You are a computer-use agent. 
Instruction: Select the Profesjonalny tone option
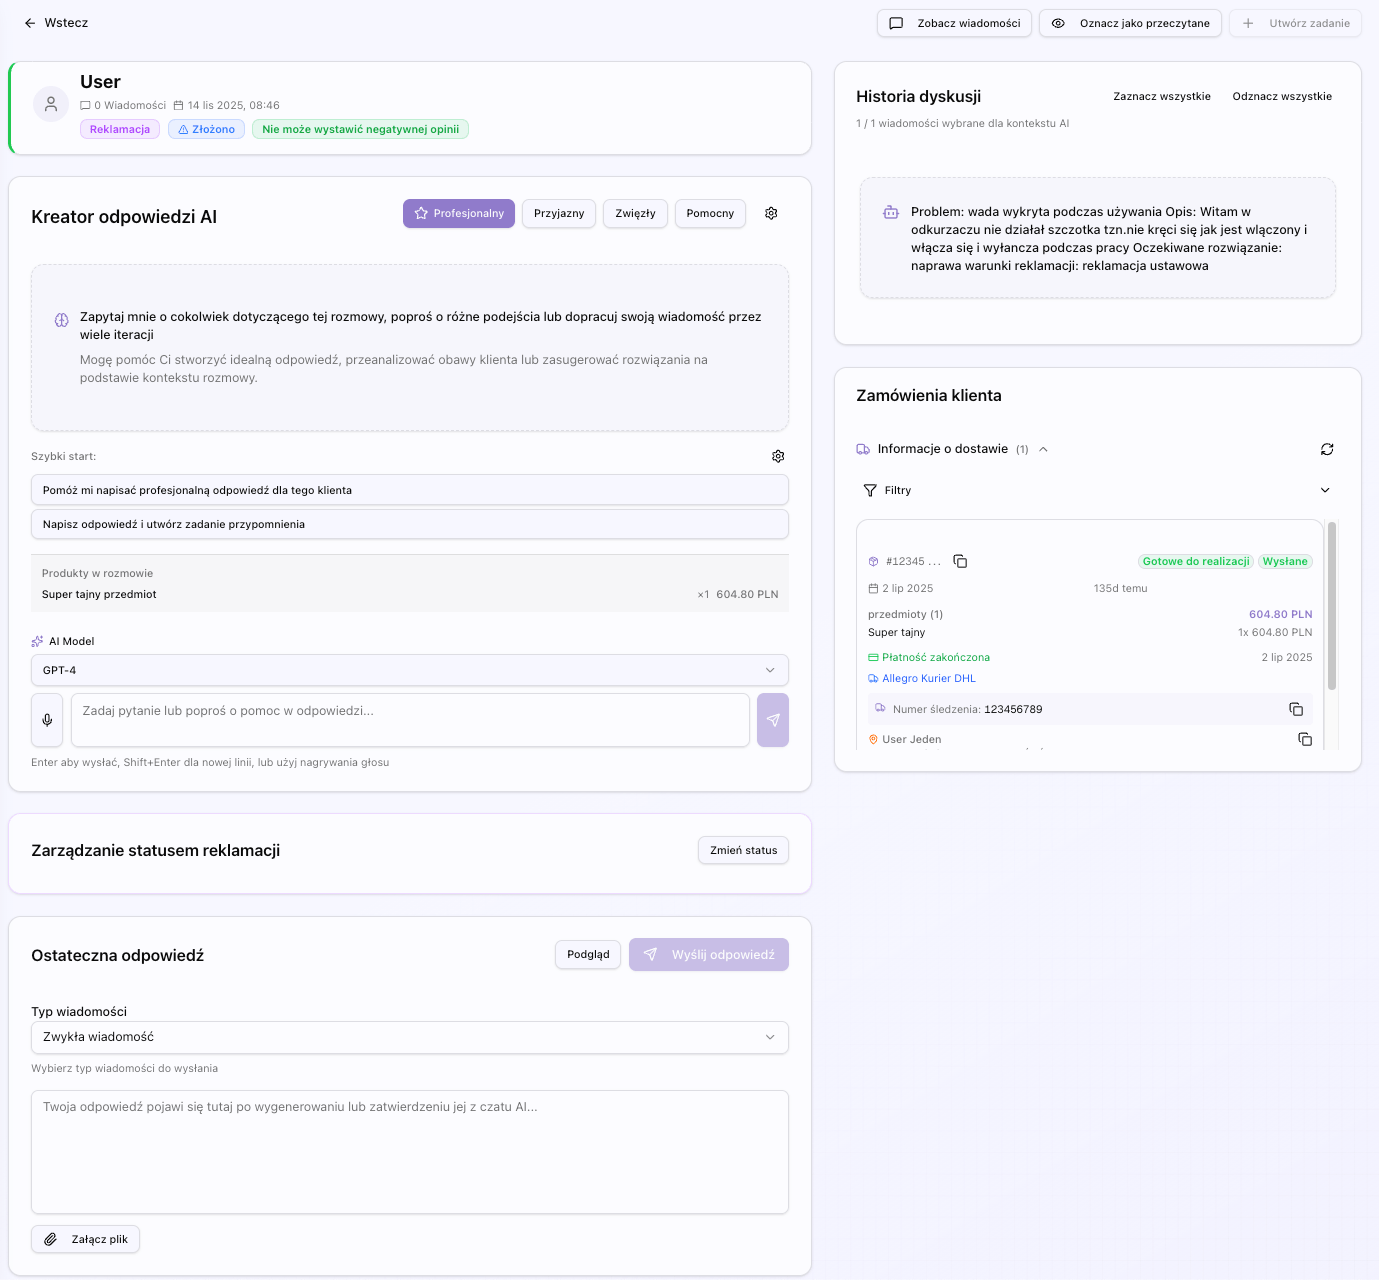pyautogui.click(x=459, y=213)
